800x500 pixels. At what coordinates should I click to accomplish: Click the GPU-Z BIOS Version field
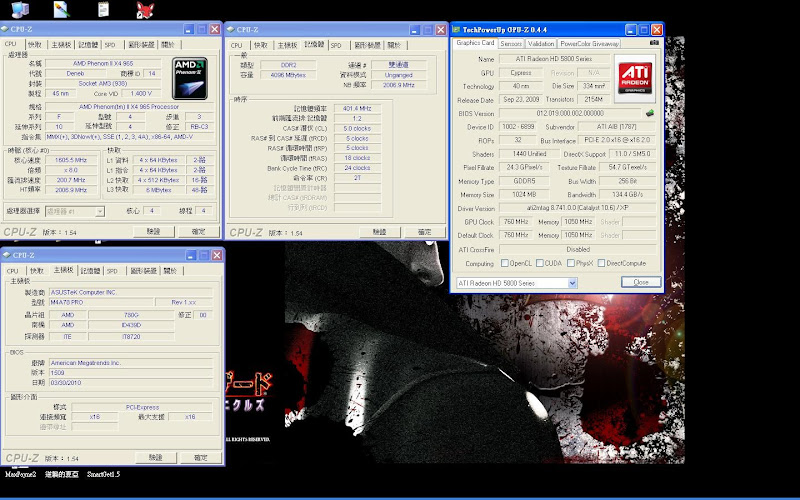[570, 113]
